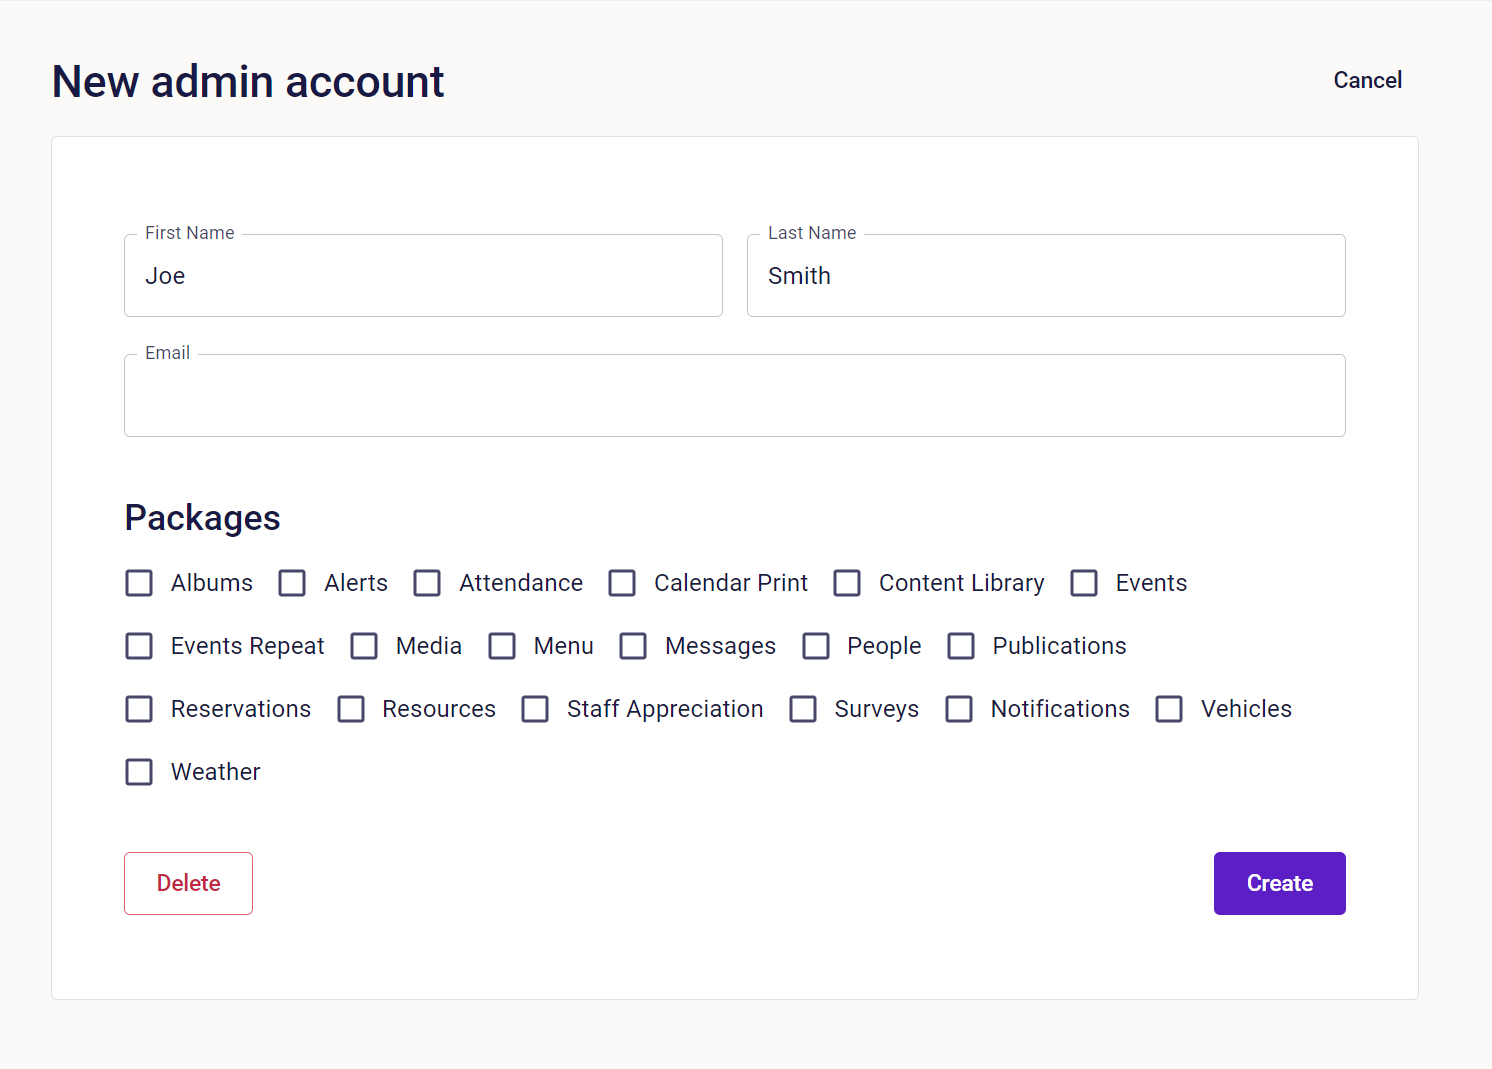Toggle the Weather checkbox

pos(139,772)
